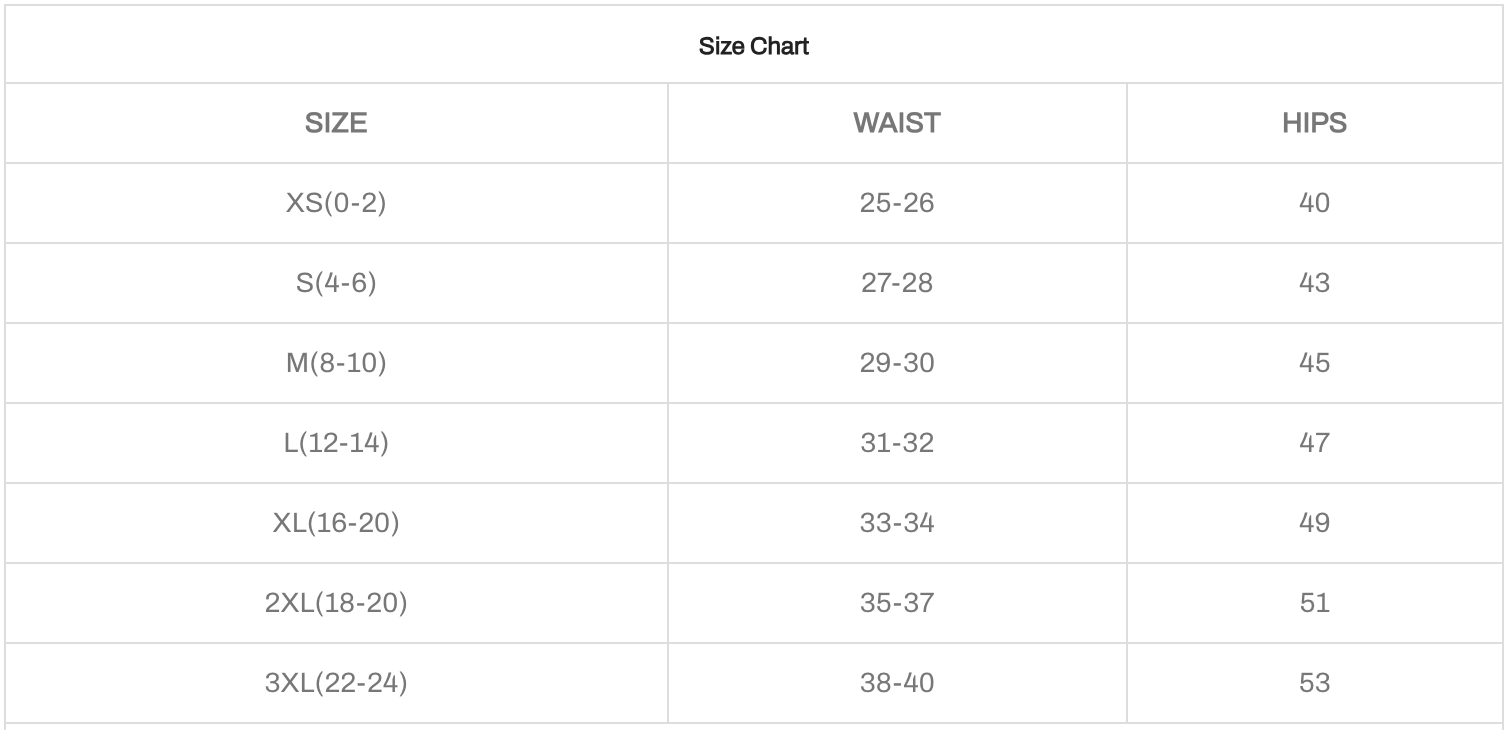
Task: Click the 31-32 waist value
Action: pyautogui.click(x=897, y=443)
